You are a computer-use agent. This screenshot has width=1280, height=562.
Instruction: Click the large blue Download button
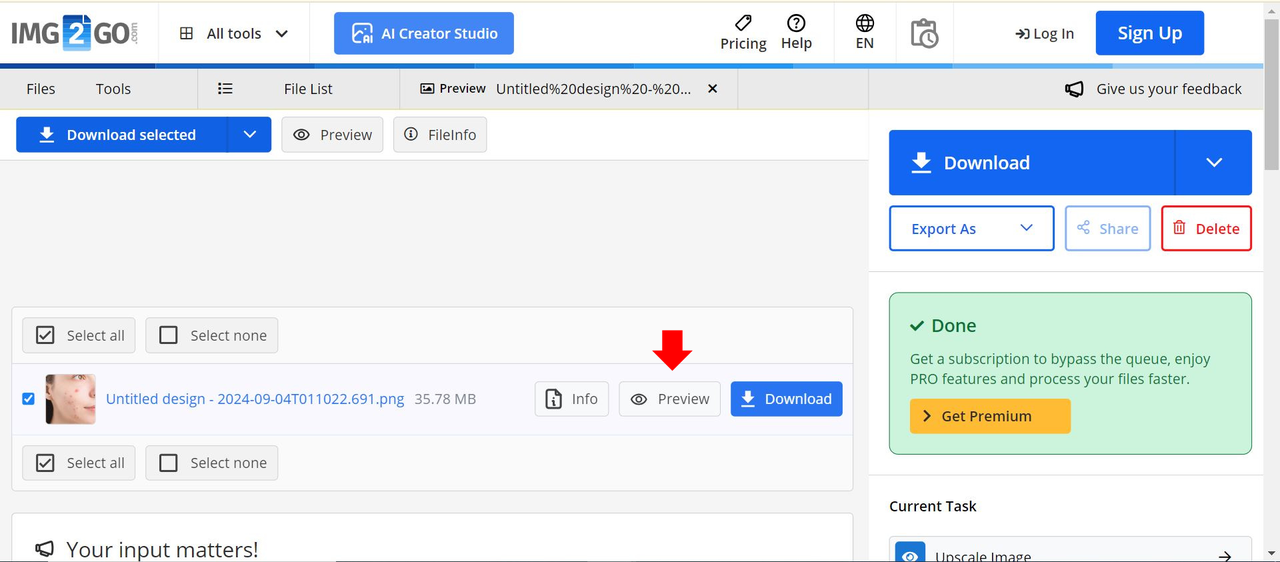[1031, 163]
